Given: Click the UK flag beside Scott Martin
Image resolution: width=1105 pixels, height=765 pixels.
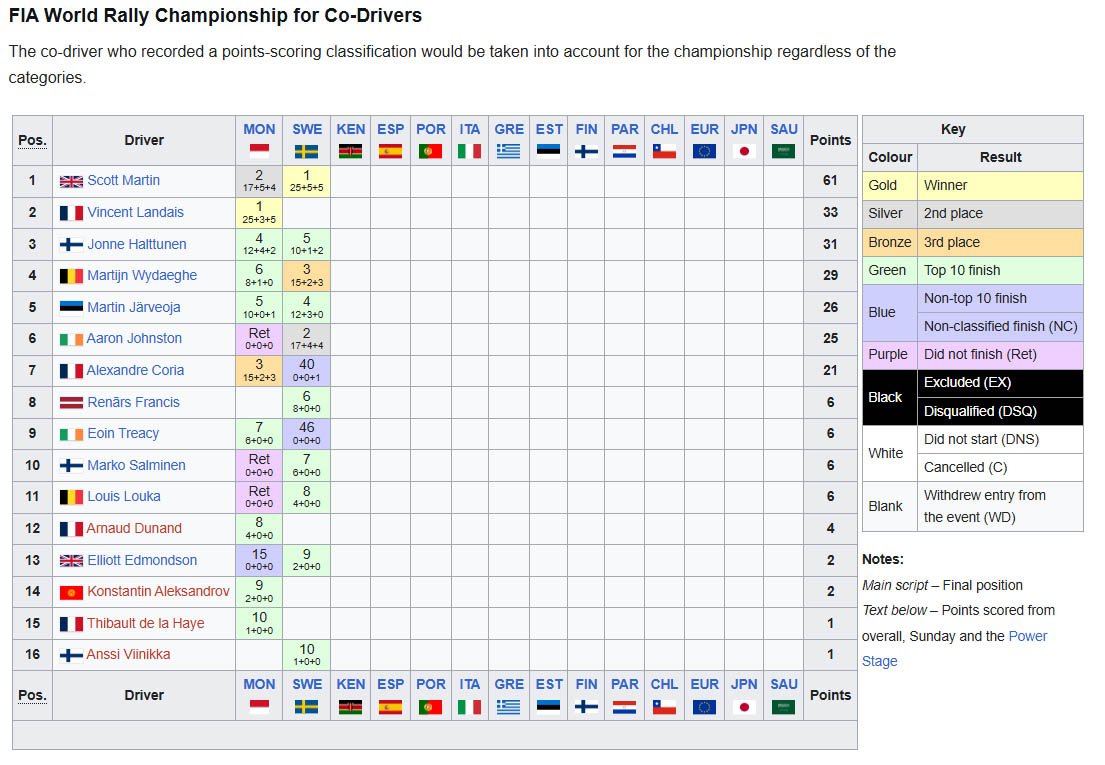Looking at the screenshot, I should [71, 181].
